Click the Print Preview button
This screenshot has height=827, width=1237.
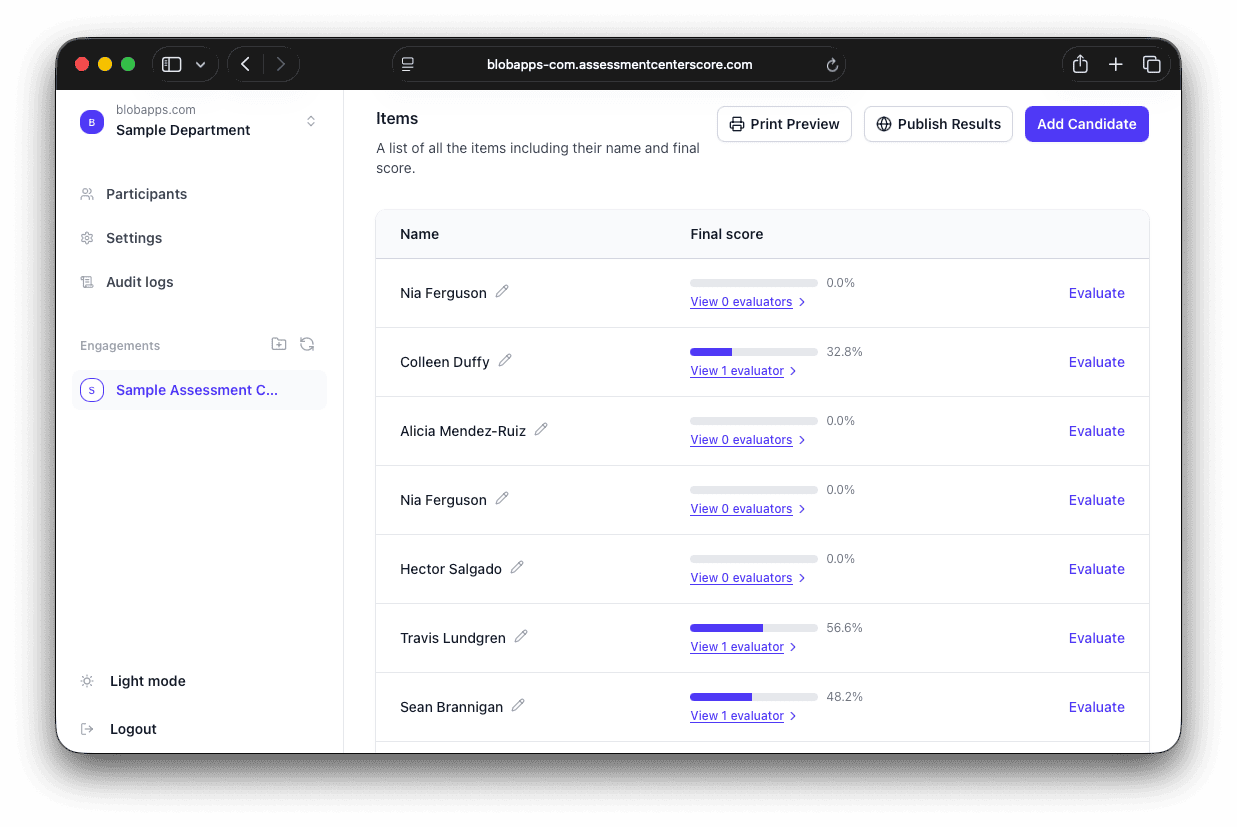coord(784,124)
